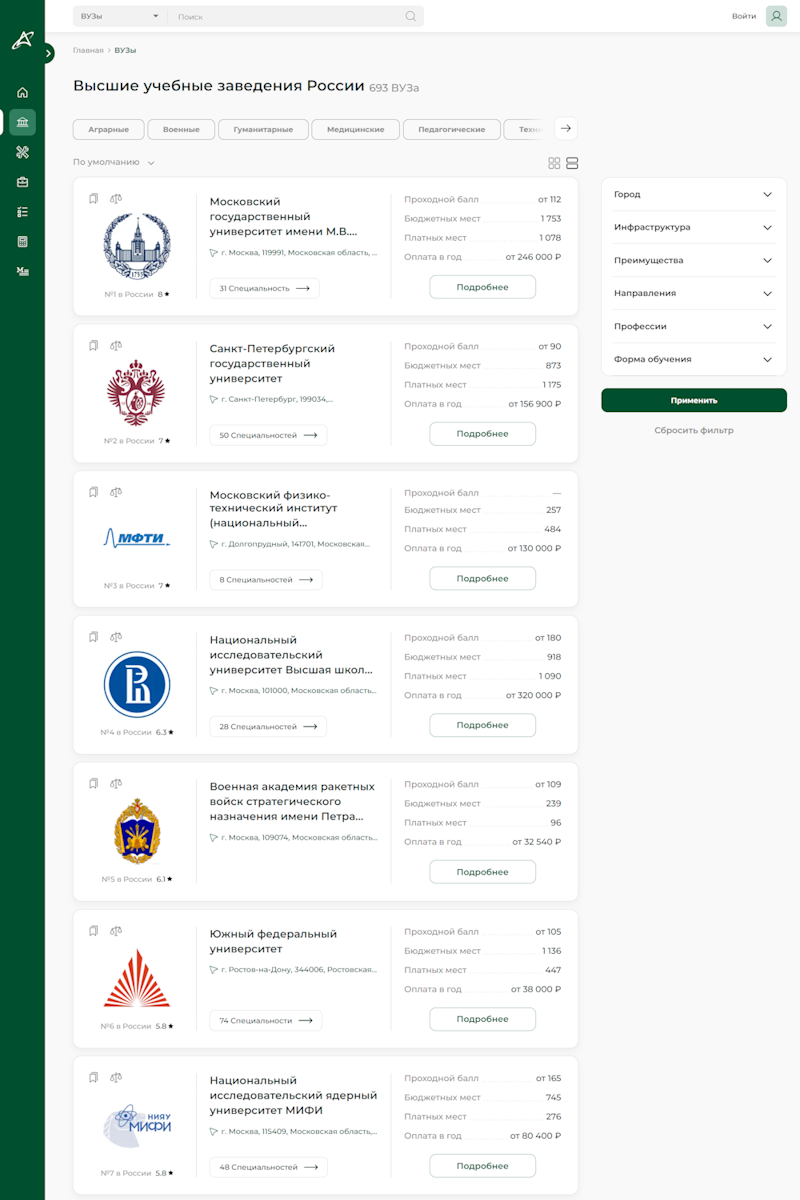Bookmark Национальный исследовательский ядерный университет МИФИ
This screenshot has width=800, height=1200.
[x=94, y=1078]
